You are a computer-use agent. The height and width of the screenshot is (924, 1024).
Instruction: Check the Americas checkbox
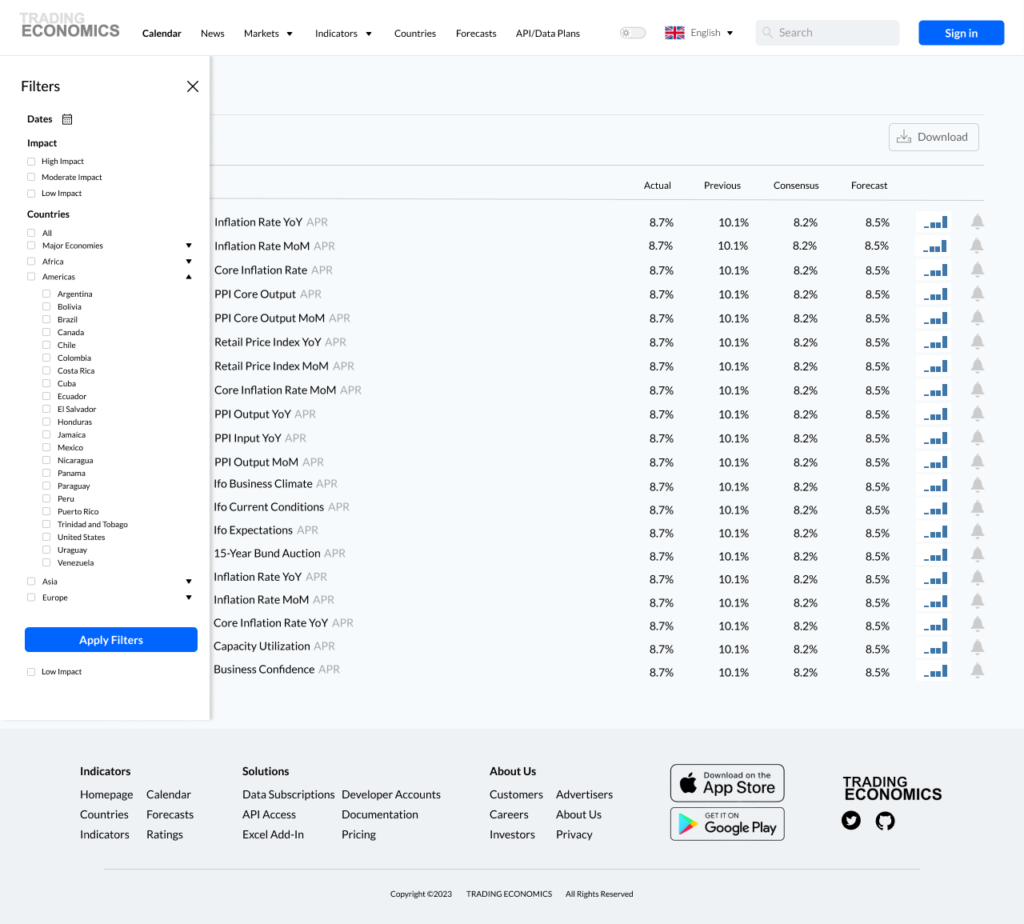(31, 277)
